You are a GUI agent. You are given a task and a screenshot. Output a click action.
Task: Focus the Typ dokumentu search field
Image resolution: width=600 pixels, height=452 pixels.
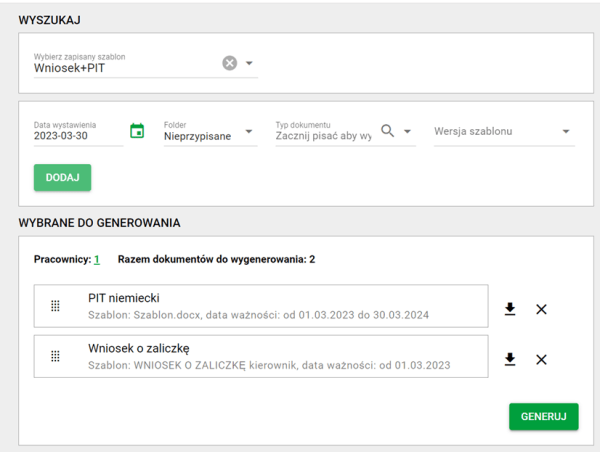pyautogui.click(x=324, y=136)
